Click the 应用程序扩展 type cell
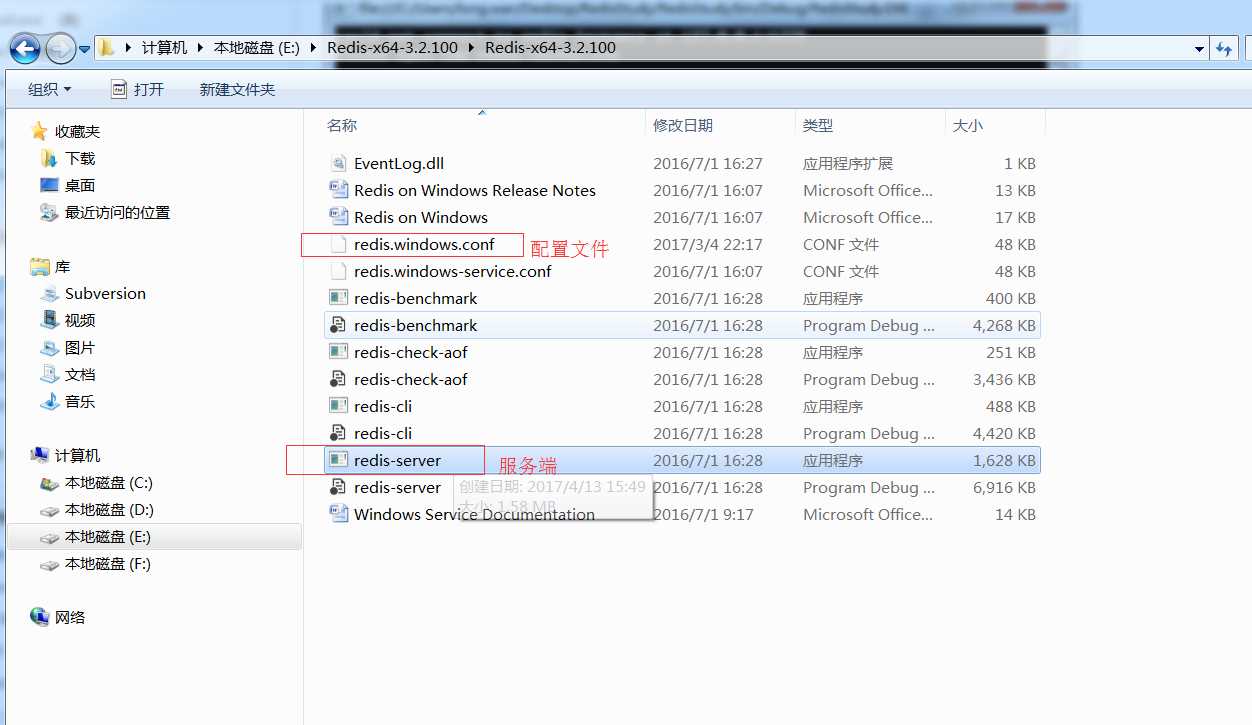 848,163
